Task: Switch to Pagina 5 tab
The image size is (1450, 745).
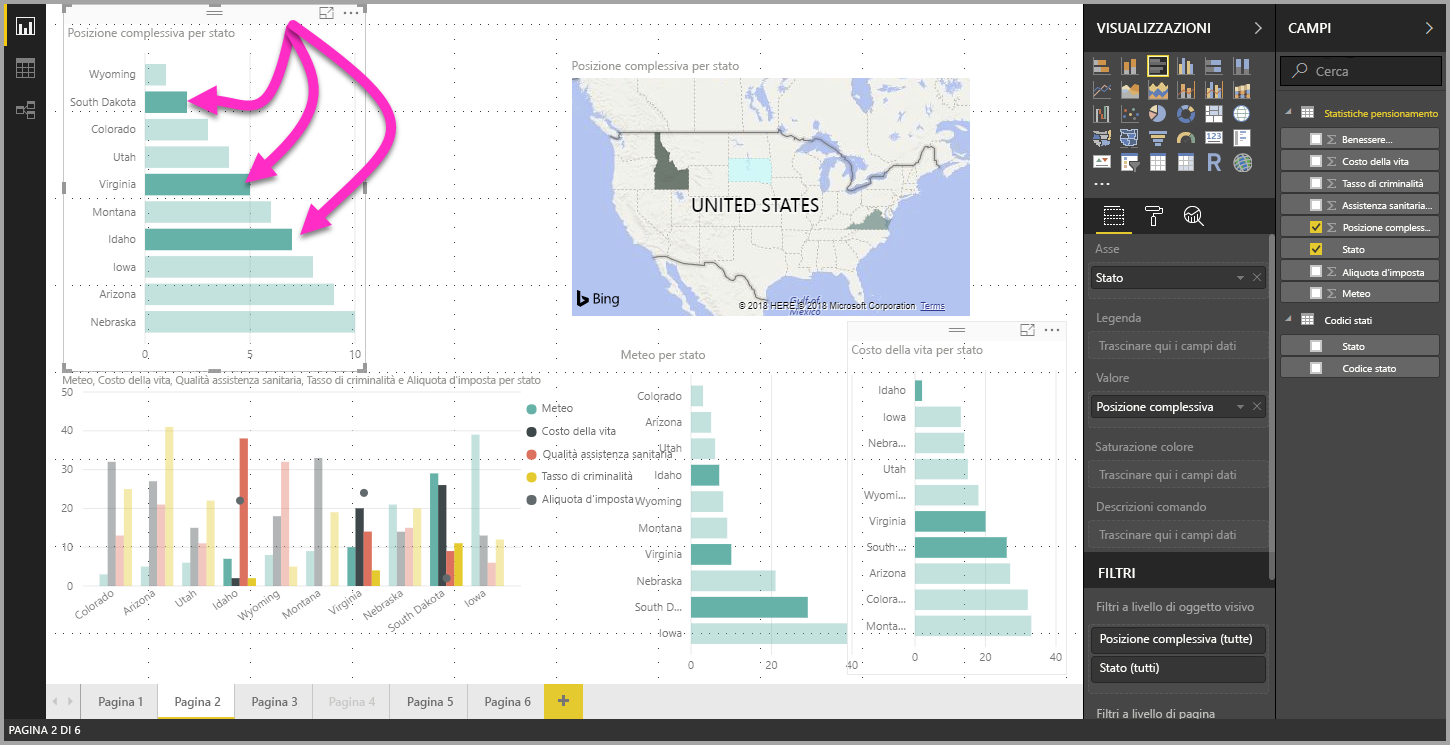Action: click(x=429, y=702)
